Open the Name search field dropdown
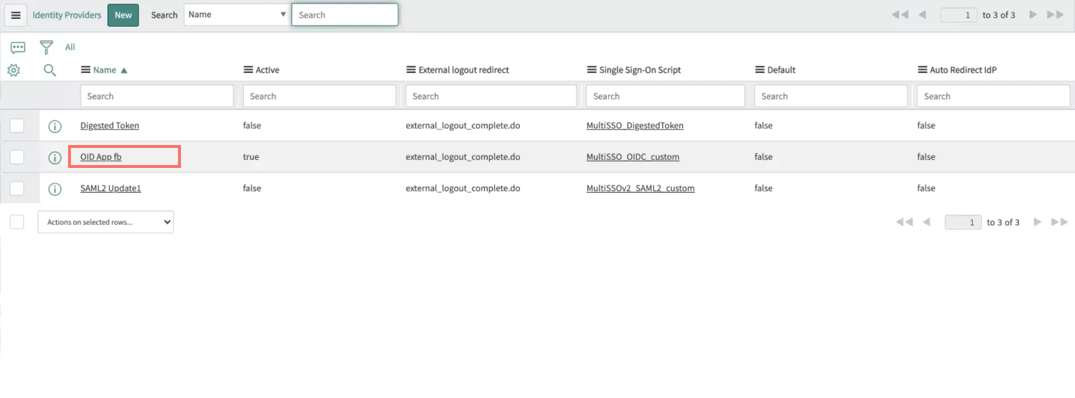Screen dimensions: 1075x398 click(x=237, y=14)
